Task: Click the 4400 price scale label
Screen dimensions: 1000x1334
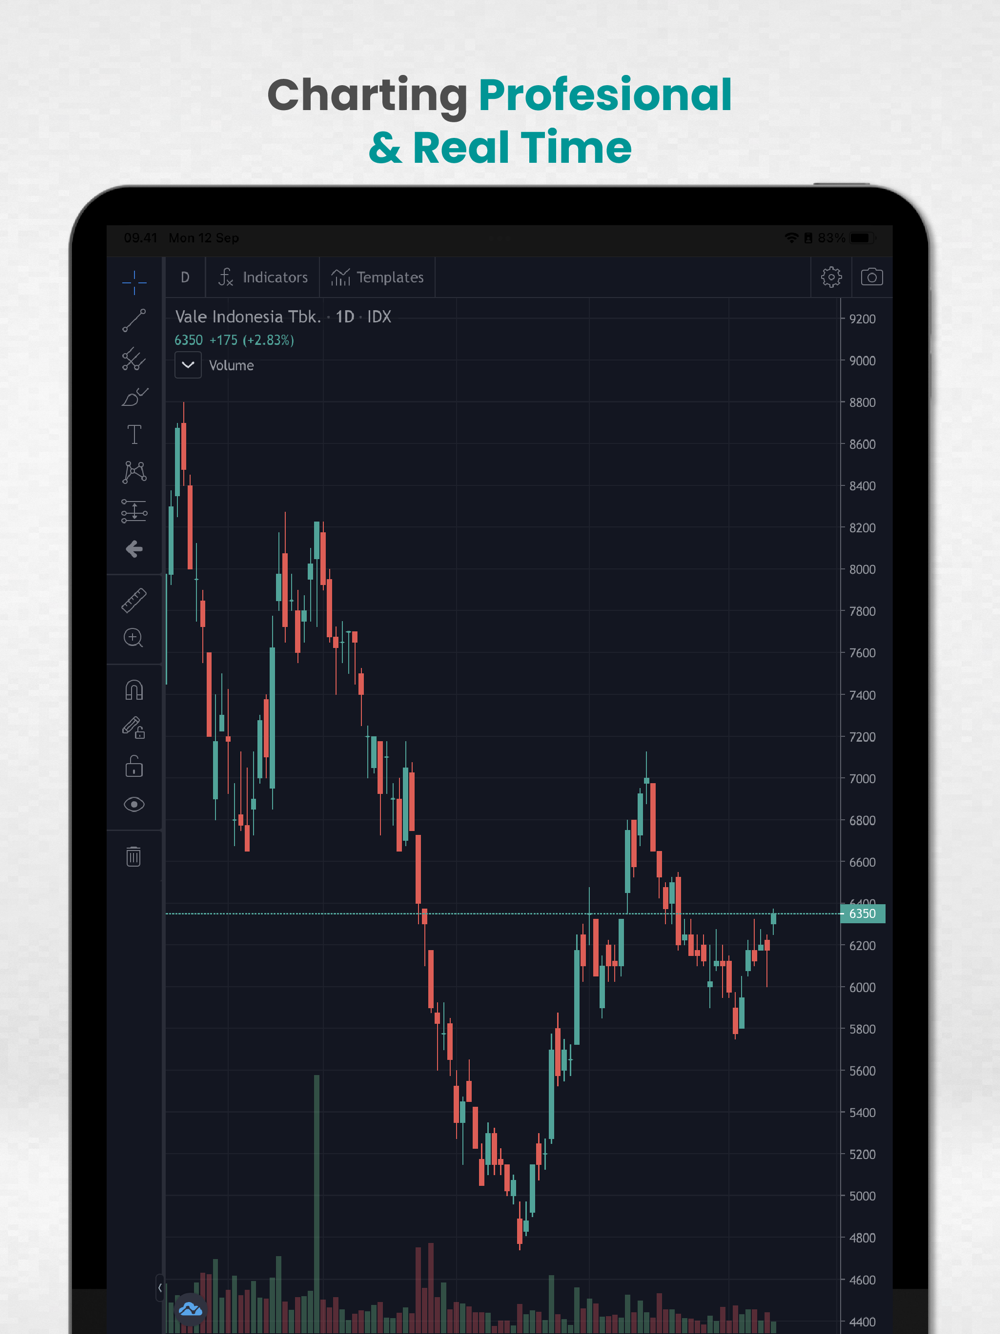Action: tap(862, 1322)
